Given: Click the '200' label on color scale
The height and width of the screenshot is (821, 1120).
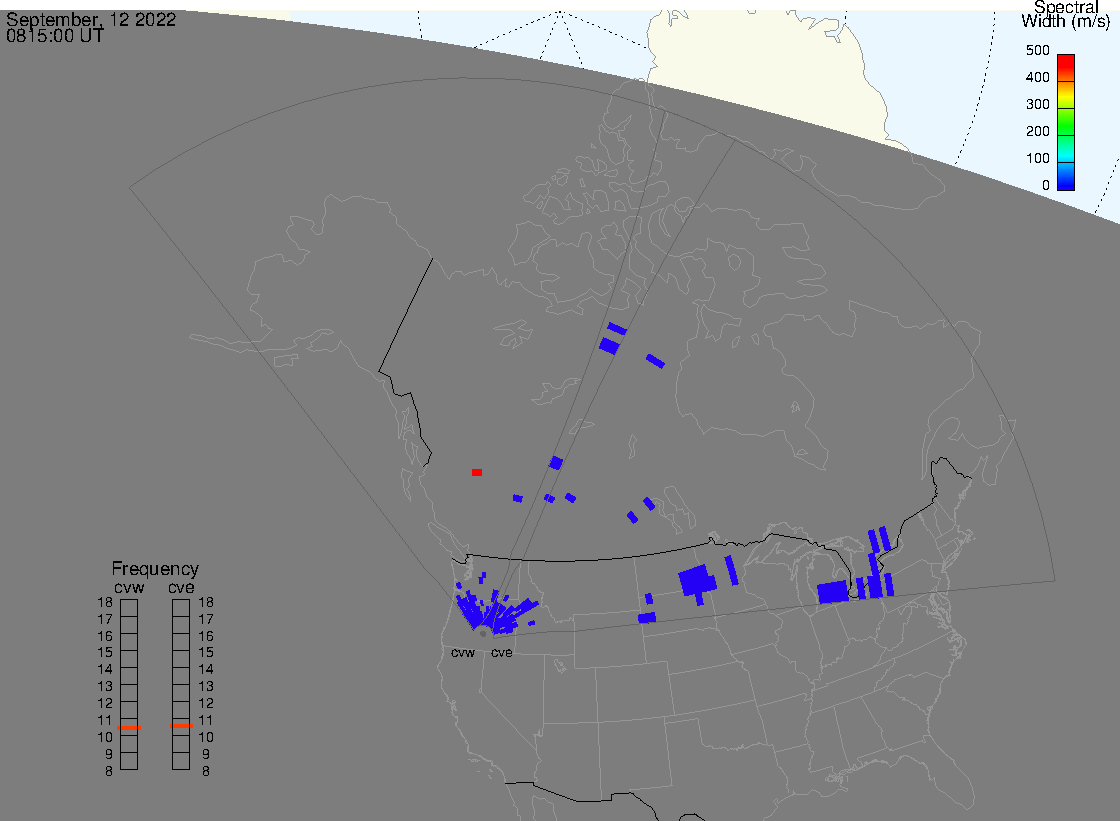Looking at the screenshot, I should [x=1038, y=131].
